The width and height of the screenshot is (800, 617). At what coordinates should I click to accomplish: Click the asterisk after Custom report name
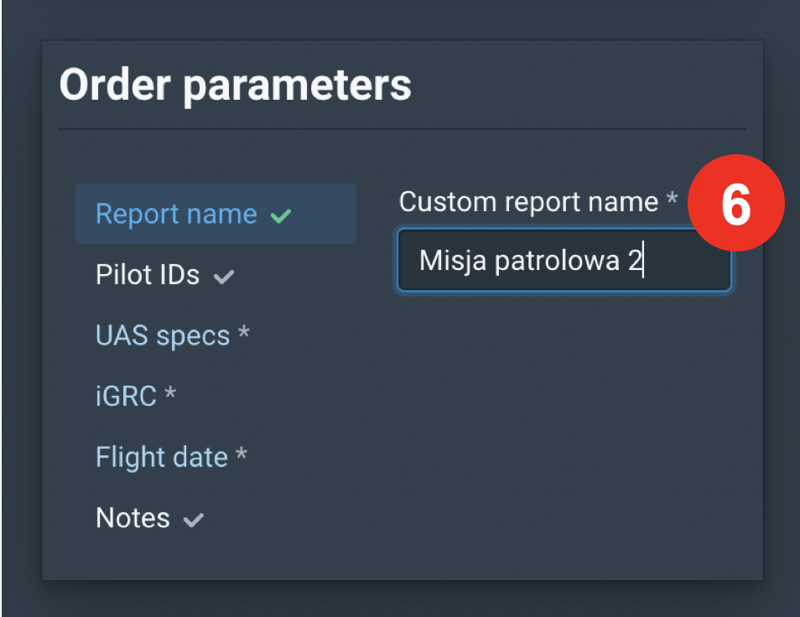pyautogui.click(x=672, y=200)
